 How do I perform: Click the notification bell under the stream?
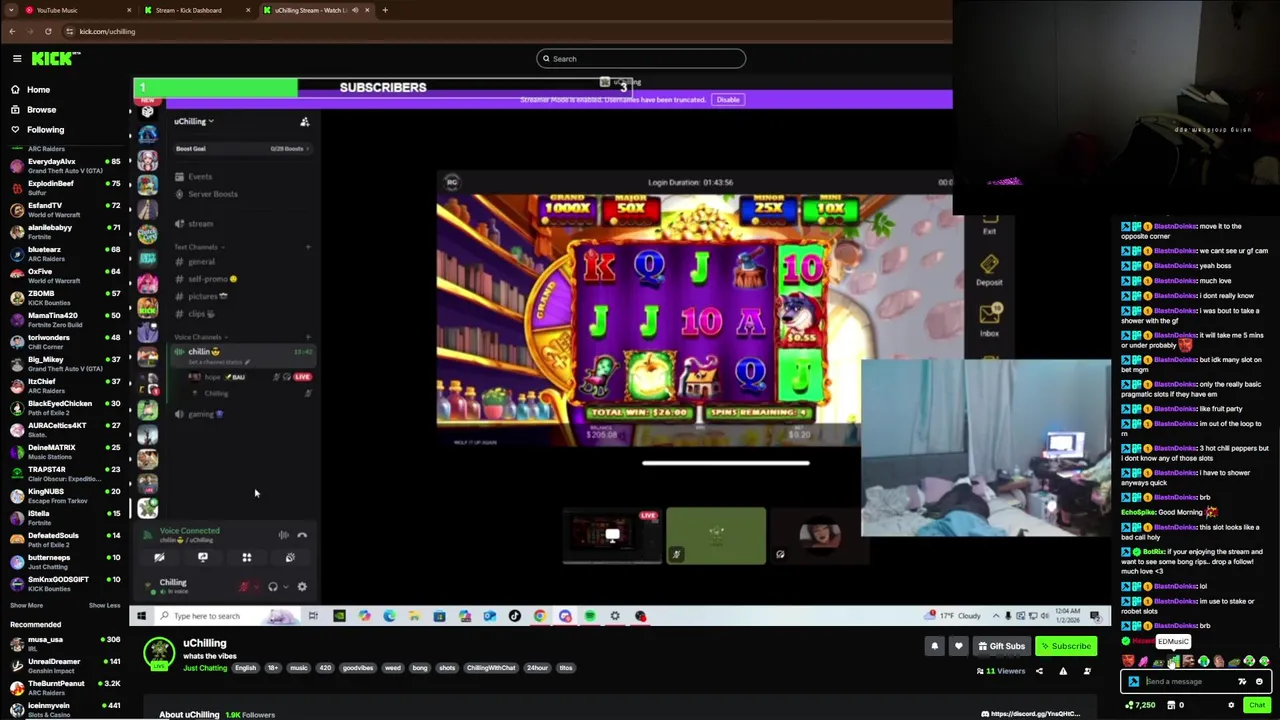pos(935,646)
